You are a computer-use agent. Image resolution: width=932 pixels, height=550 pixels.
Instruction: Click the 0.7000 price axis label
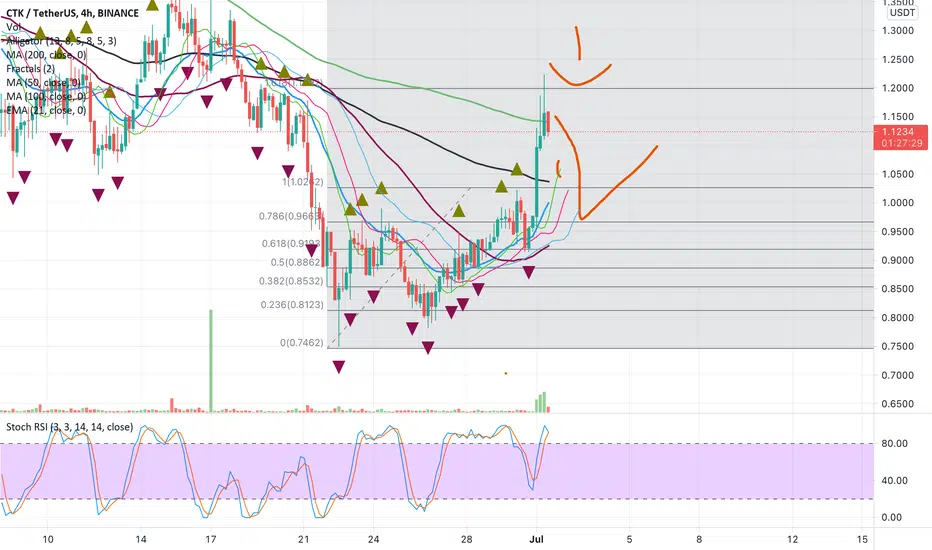click(898, 375)
